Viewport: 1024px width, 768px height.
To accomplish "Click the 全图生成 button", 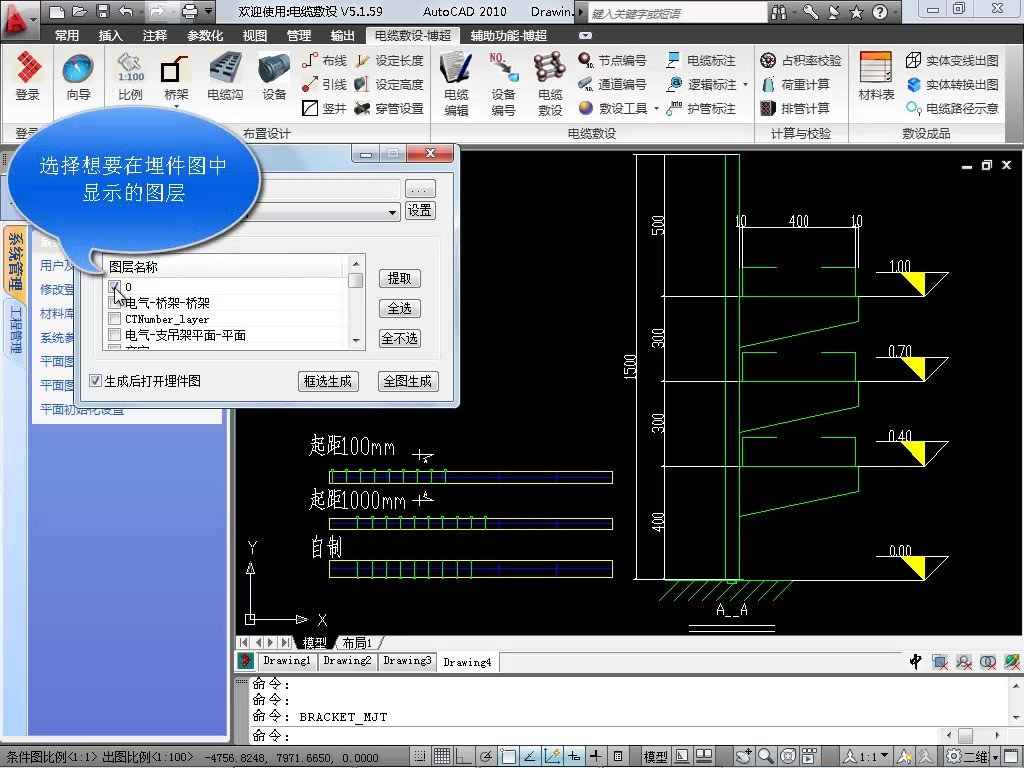I will (x=408, y=381).
